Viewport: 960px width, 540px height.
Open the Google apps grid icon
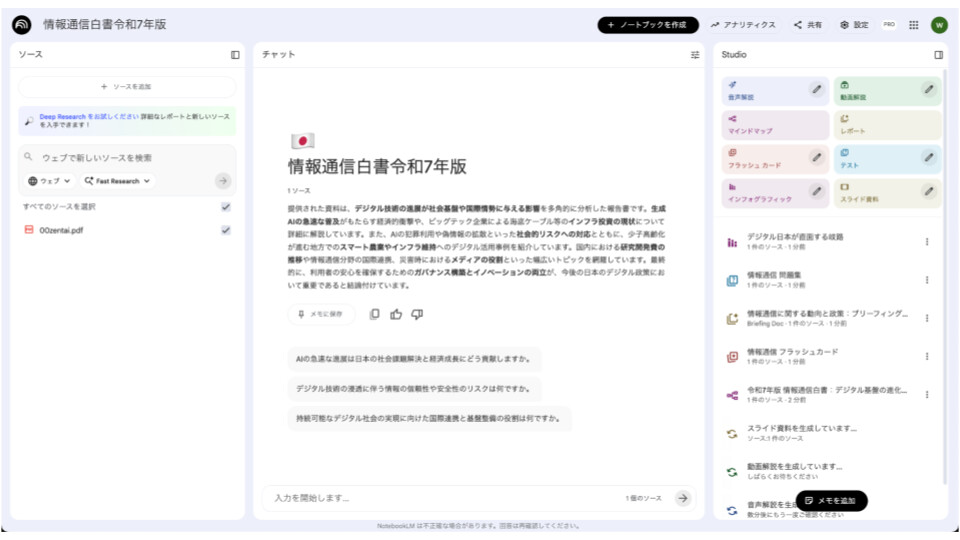click(x=913, y=24)
